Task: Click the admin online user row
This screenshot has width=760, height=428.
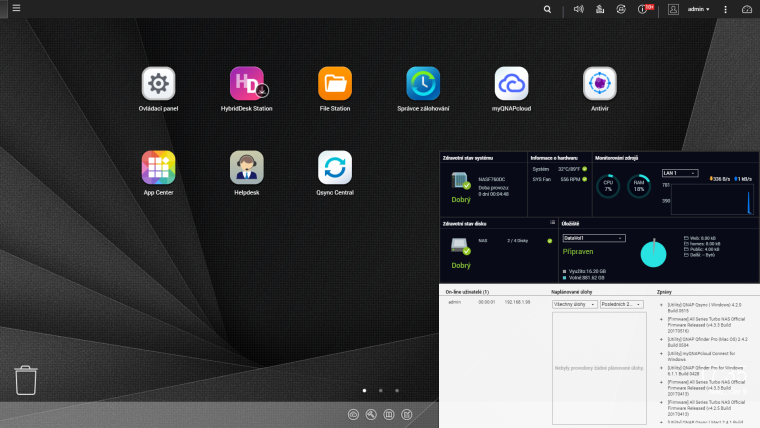Action: (x=489, y=302)
